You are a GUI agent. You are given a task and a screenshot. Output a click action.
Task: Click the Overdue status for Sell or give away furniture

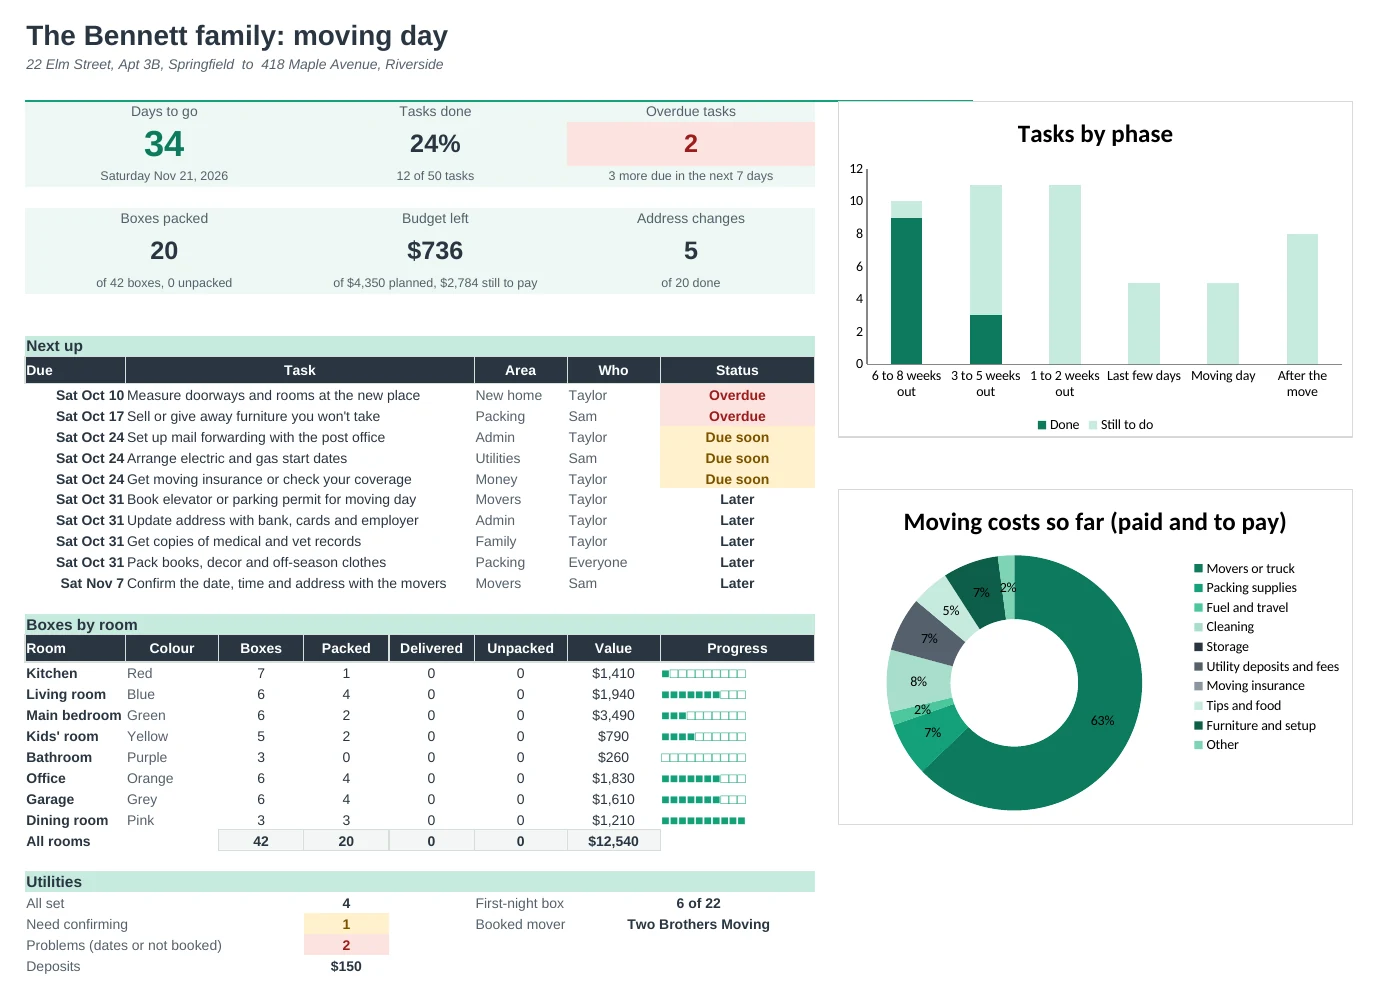737,417
